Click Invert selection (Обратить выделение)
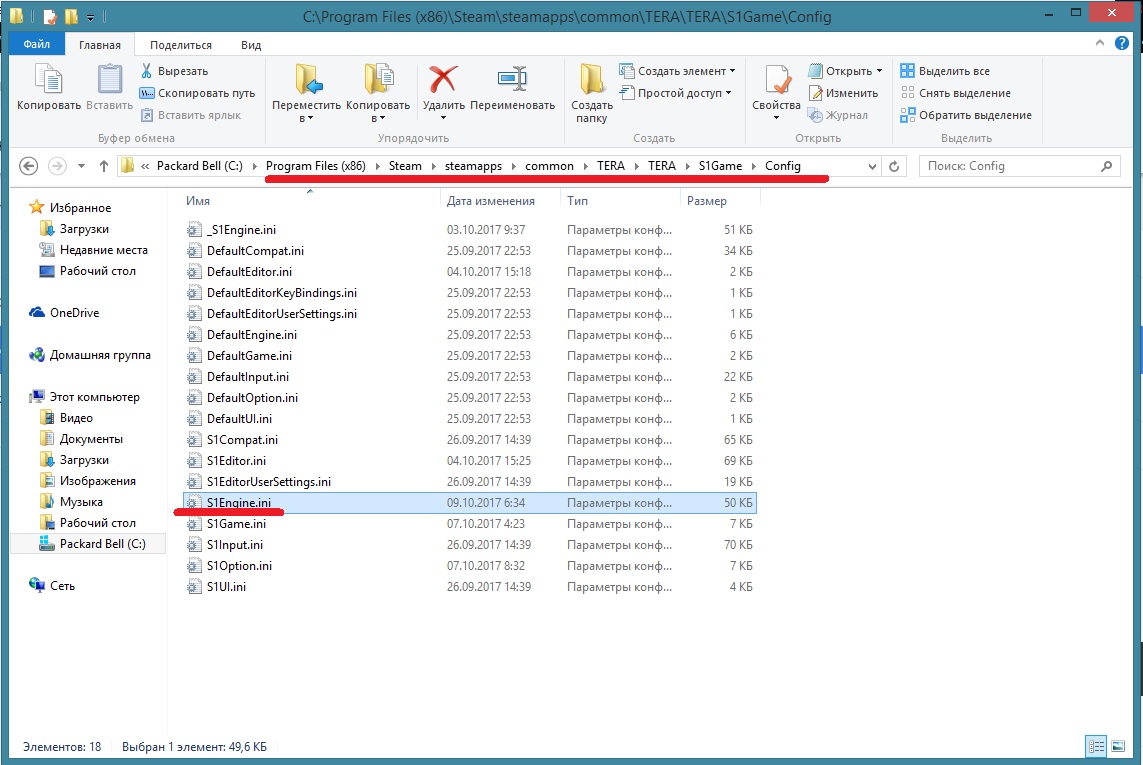This screenshot has width=1143, height=765. click(x=967, y=114)
